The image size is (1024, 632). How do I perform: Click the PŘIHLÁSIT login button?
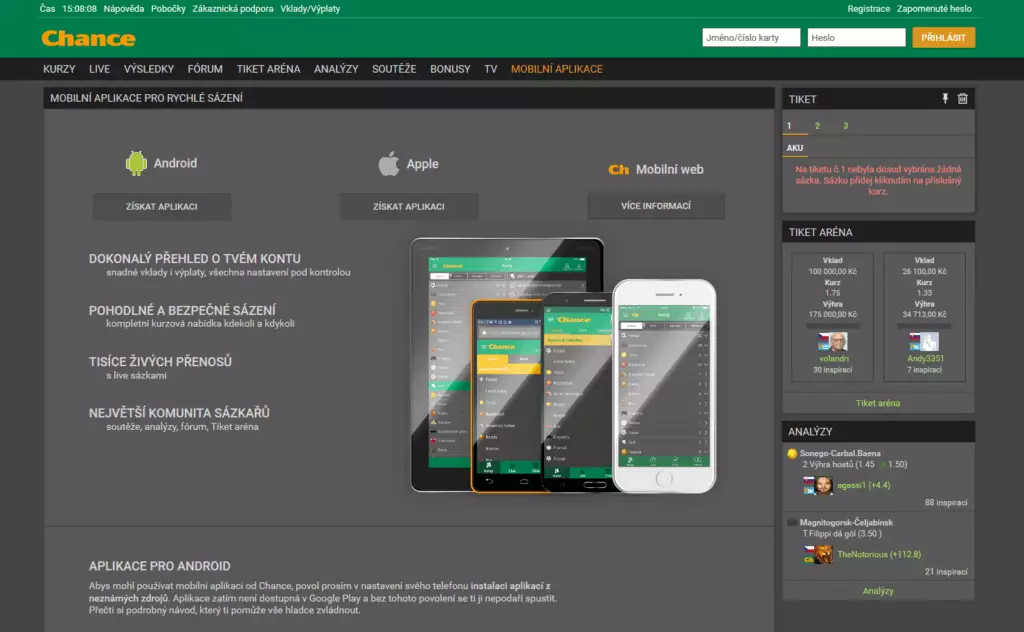944,38
